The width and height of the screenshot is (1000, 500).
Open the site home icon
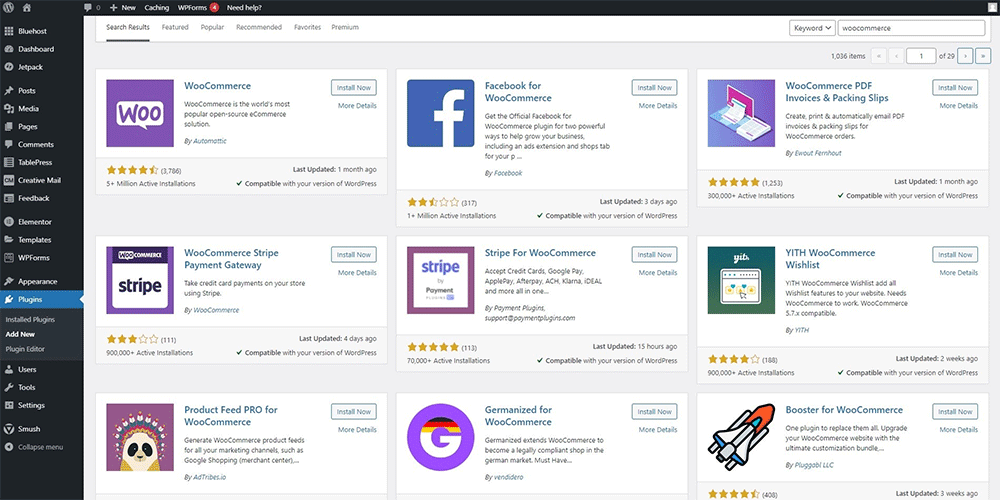tap(30, 7)
